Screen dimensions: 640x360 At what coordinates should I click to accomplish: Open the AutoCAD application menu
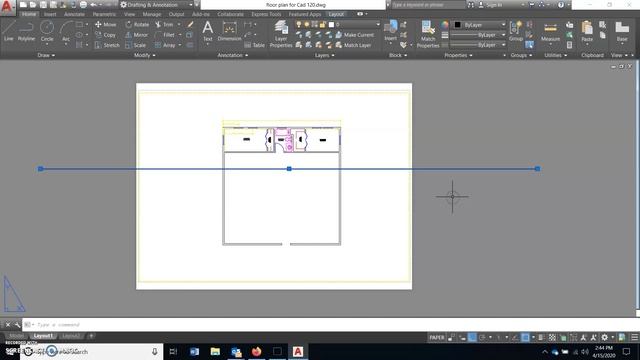[7, 7]
